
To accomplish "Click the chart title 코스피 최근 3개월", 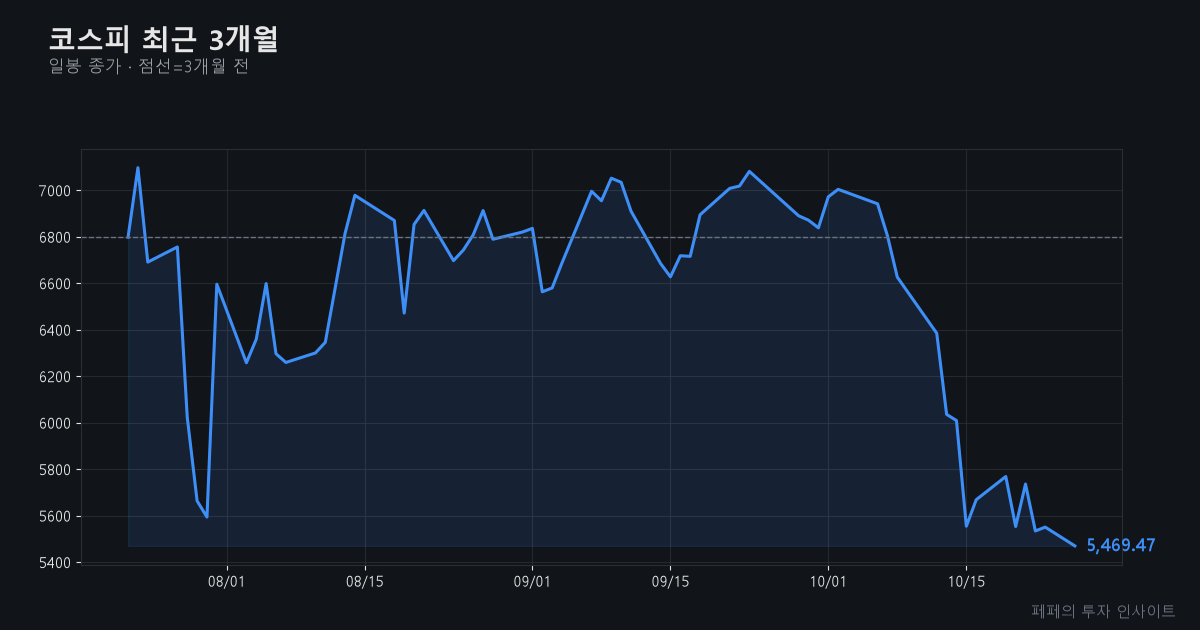I will pyautogui.click(x=163, y=39).
